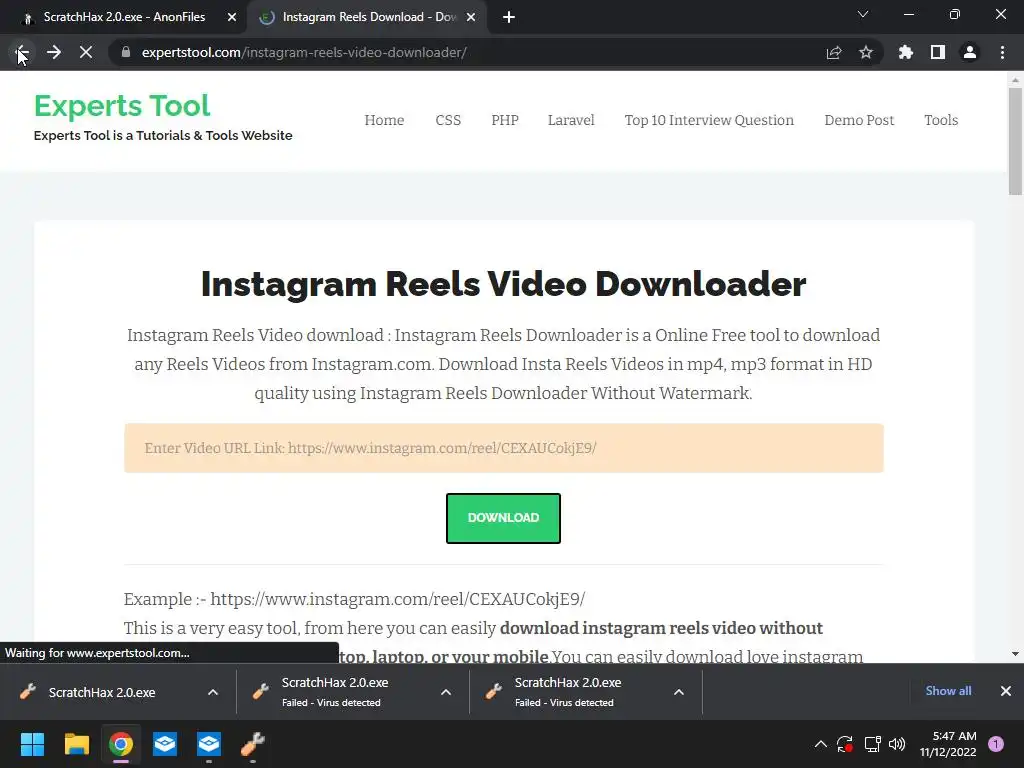
Task: Go back using the browser back arrow
Action: pos(22,52)
